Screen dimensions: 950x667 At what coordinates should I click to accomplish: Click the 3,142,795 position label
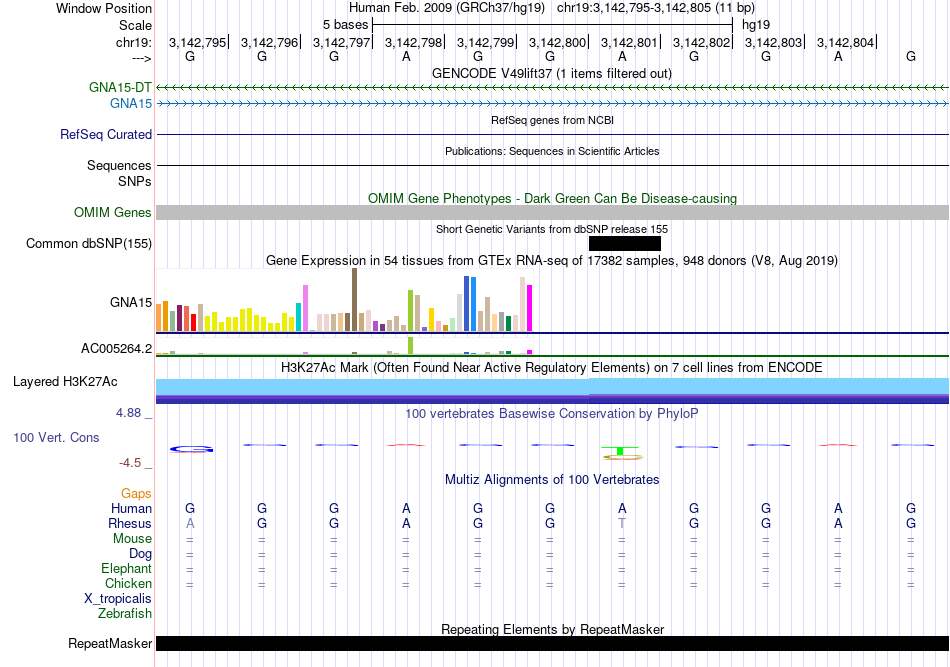click(198, 42)
